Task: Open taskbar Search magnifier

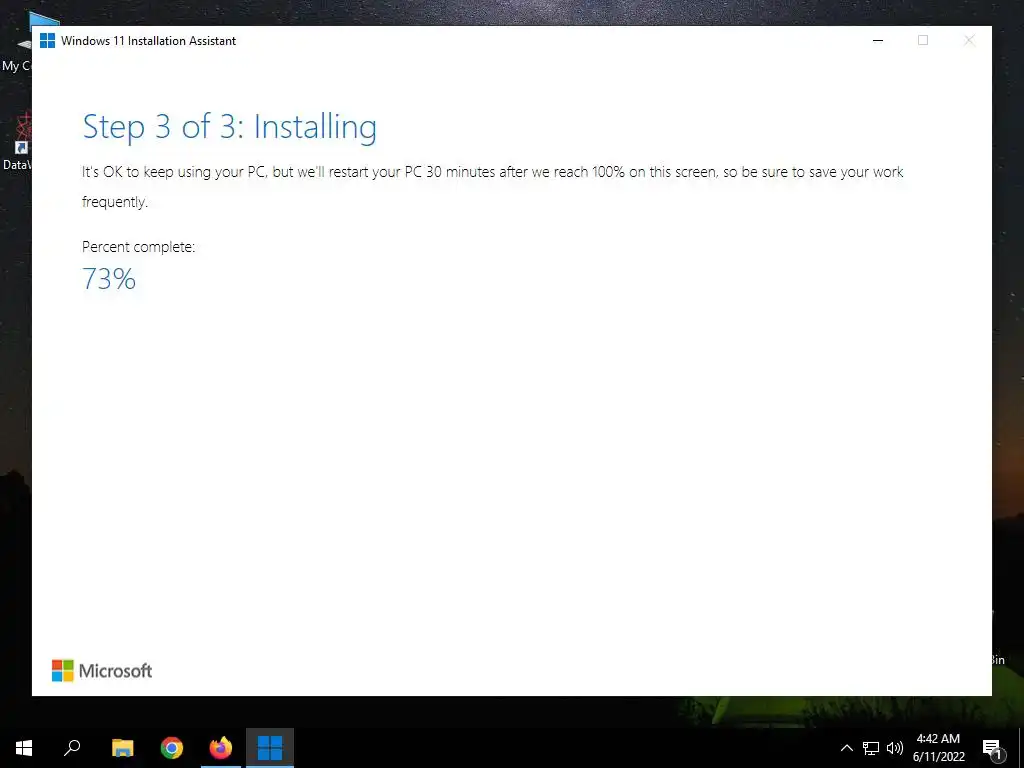Action: (72, 748)
